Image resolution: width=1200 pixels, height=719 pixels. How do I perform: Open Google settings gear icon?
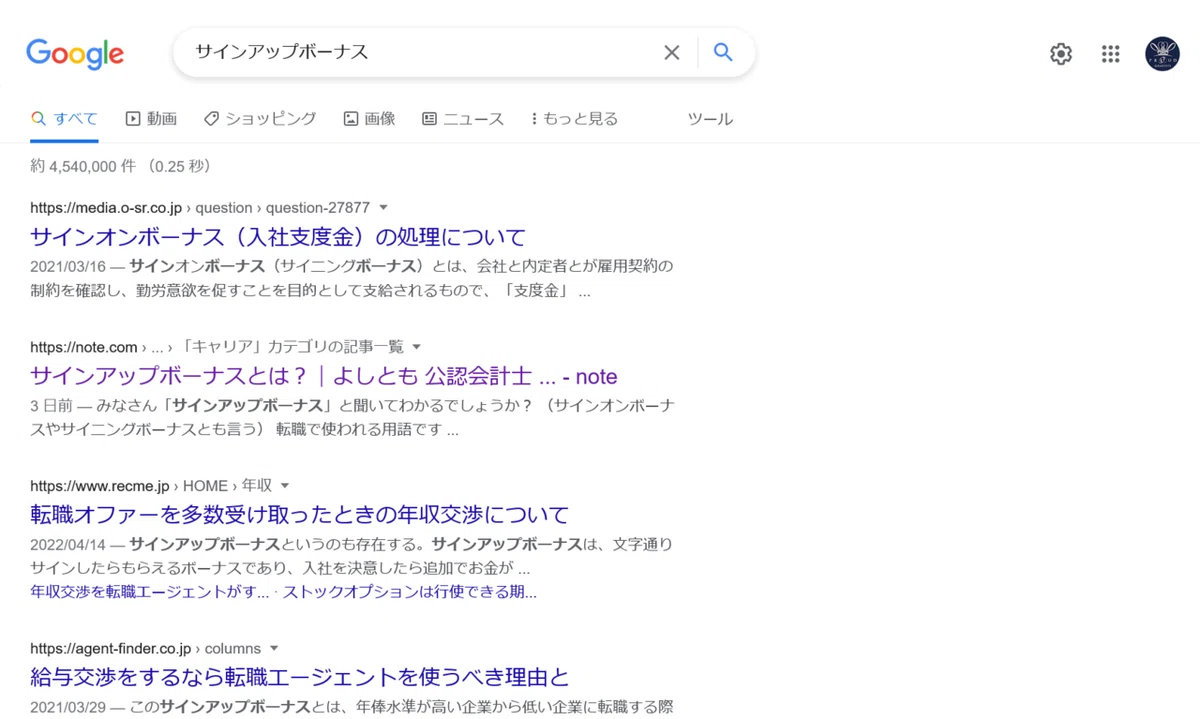[x=1061, y=54]
